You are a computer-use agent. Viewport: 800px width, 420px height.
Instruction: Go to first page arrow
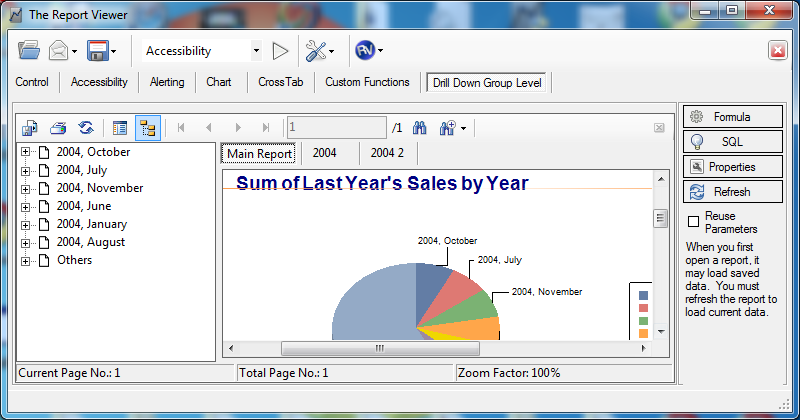pos(181,128)
